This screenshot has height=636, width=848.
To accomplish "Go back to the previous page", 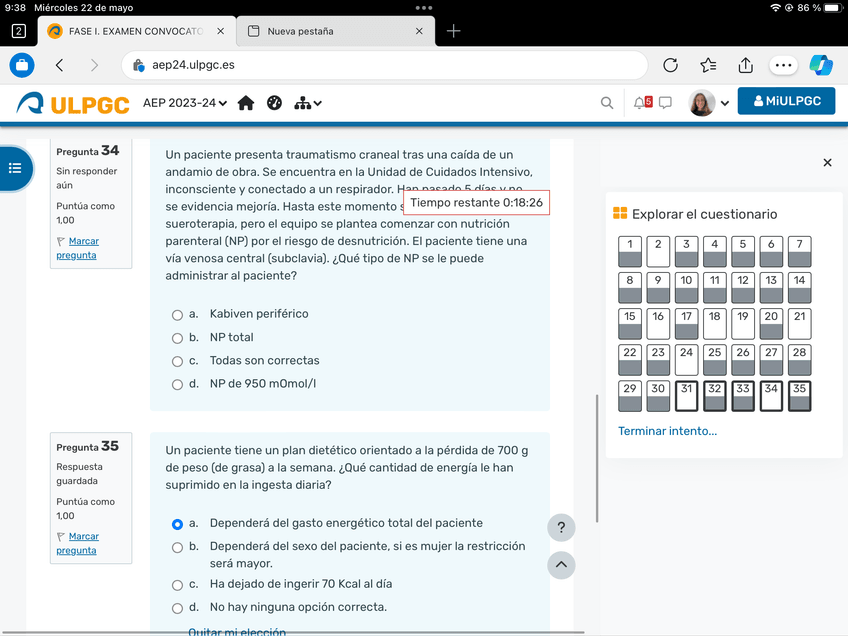I will (x=59, y=65).
